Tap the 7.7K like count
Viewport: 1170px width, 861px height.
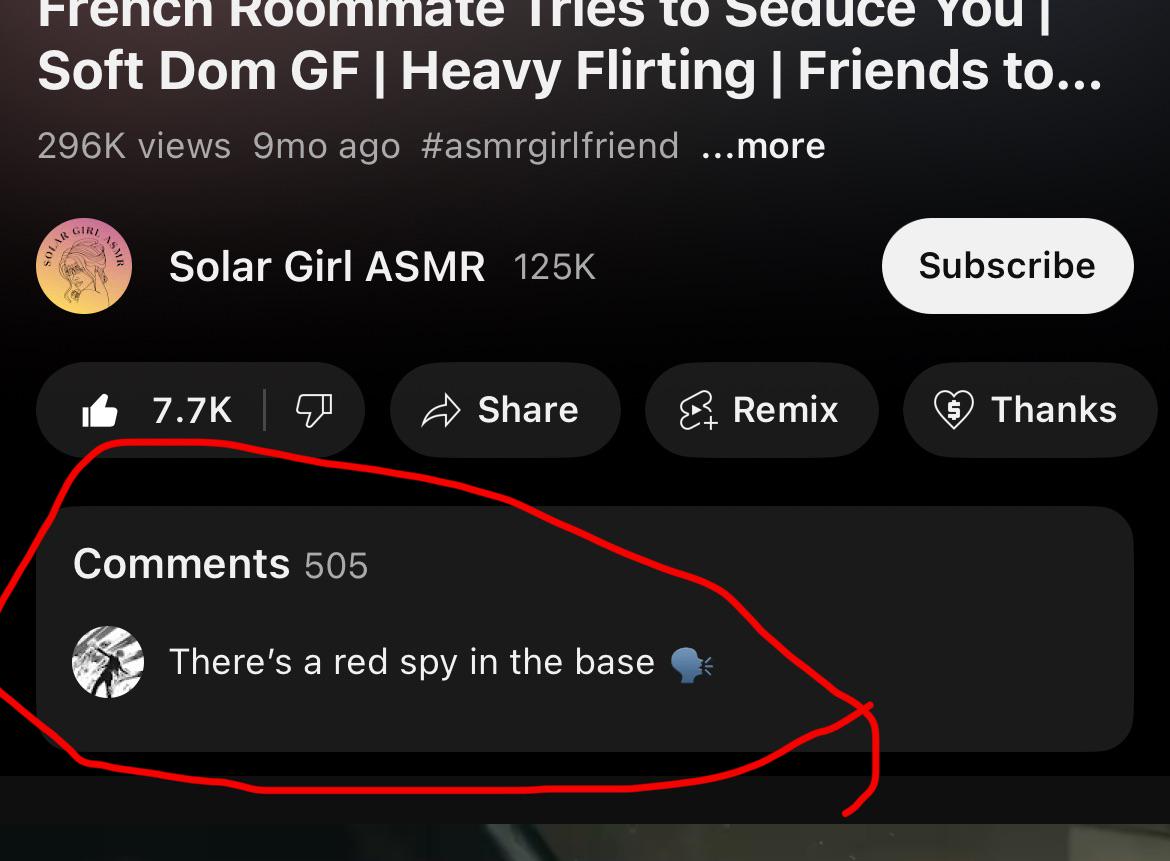193,410
